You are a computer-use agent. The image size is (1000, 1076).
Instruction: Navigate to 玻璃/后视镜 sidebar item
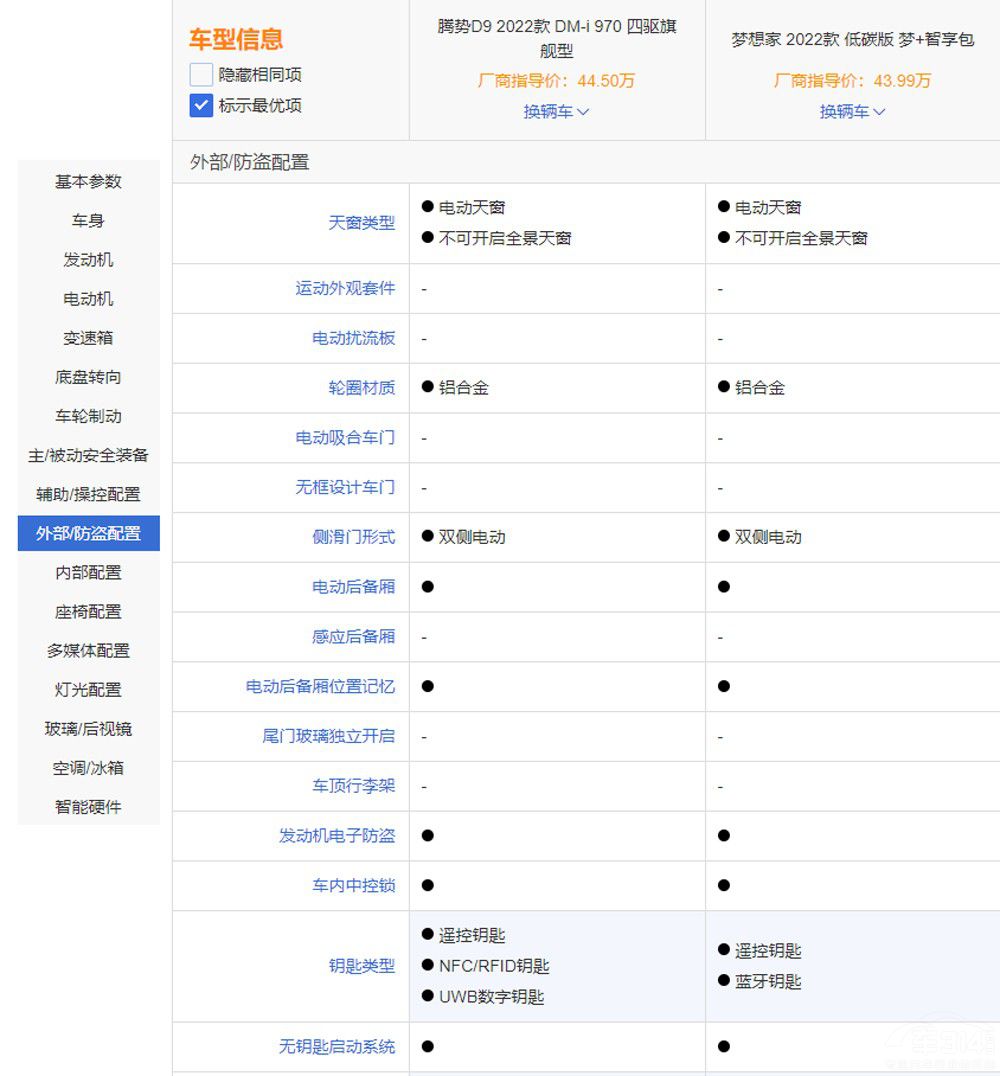coord(88,729)
